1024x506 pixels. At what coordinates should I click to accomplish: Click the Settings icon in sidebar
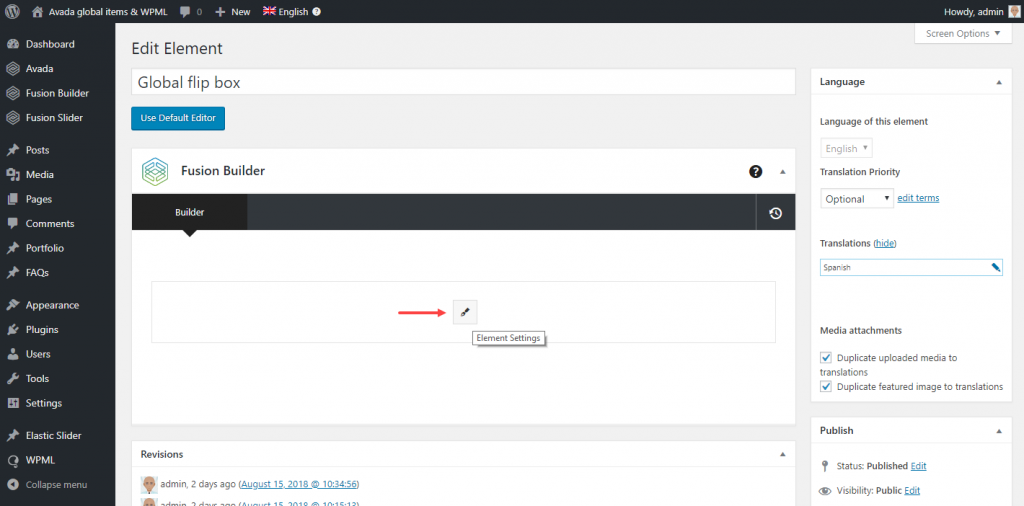click(12, 403)
